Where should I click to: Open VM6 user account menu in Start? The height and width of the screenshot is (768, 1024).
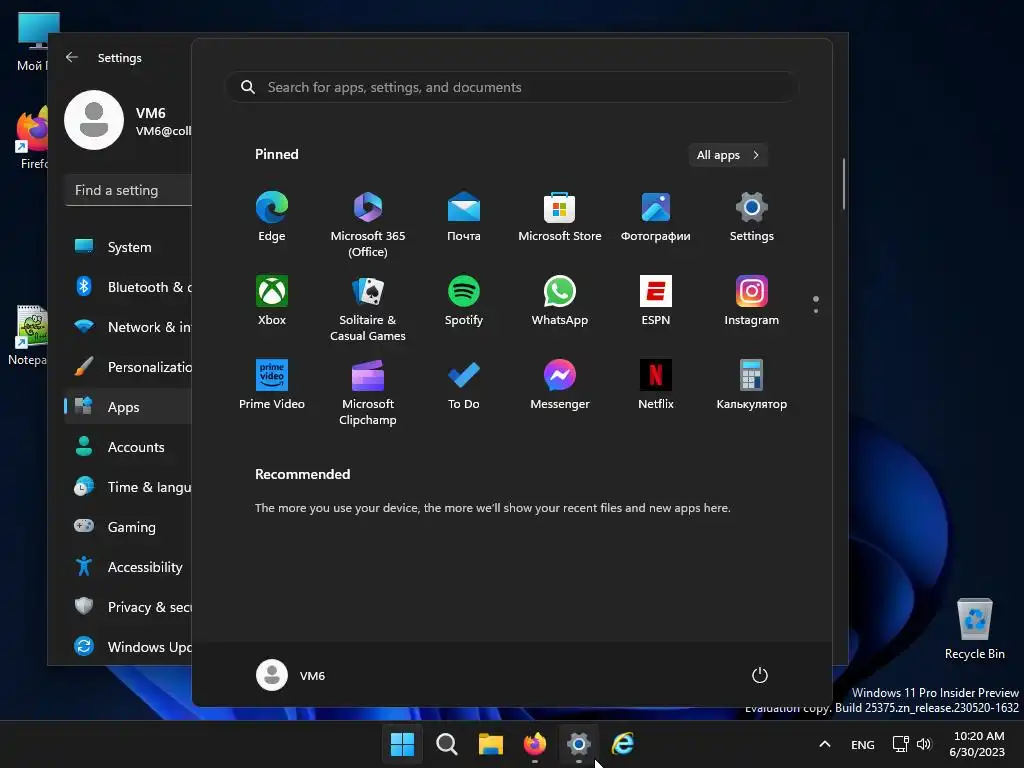(x=291, y=675)
